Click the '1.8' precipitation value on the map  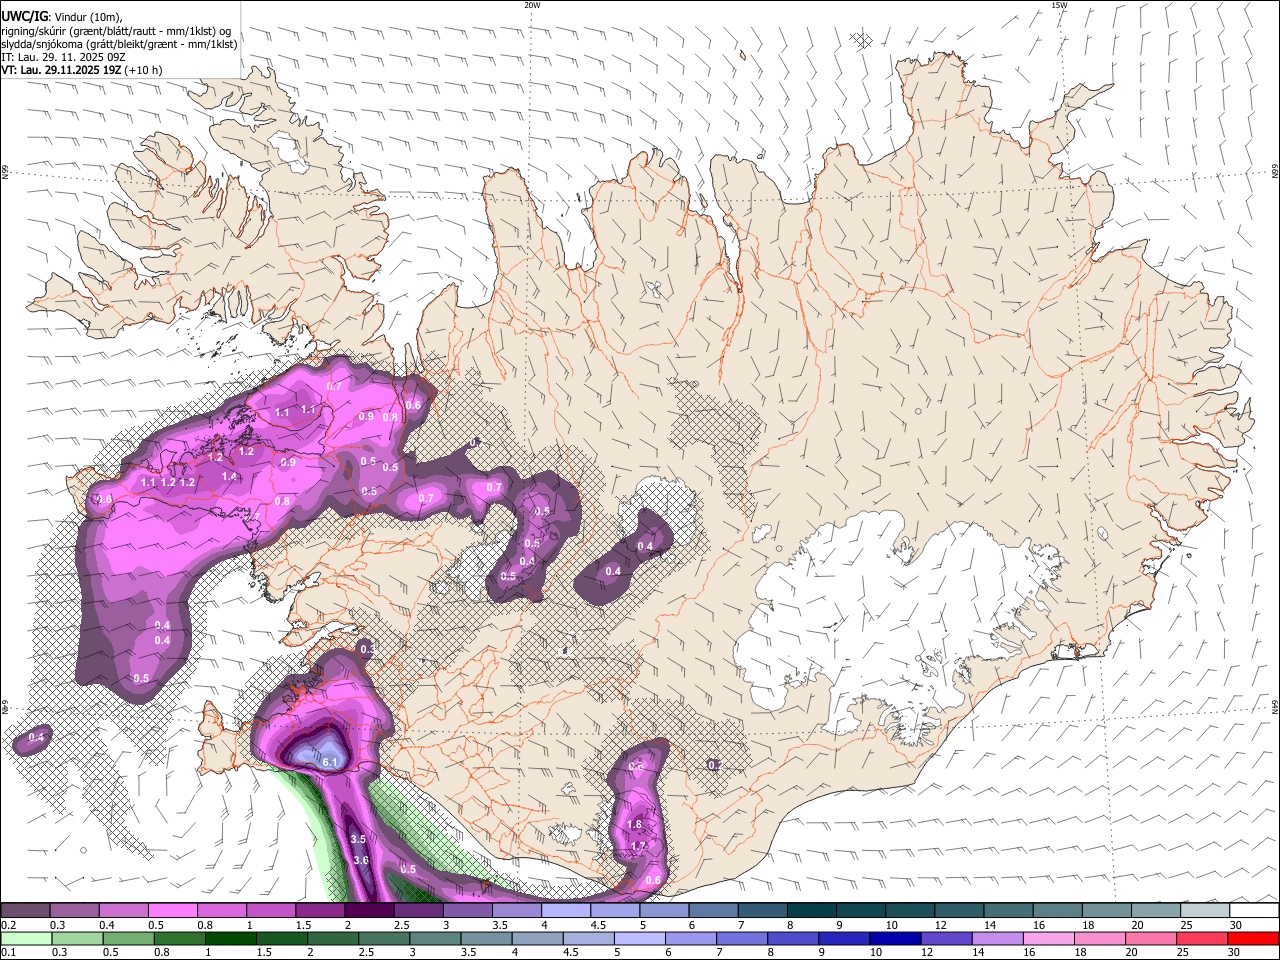(x=634, y=824)
